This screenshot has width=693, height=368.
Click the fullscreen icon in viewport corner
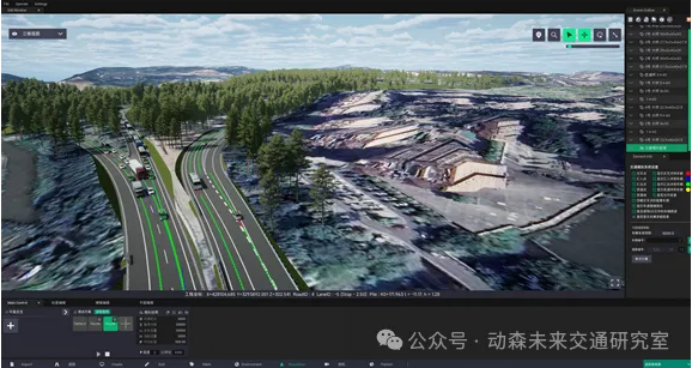[x=615, y=283]
